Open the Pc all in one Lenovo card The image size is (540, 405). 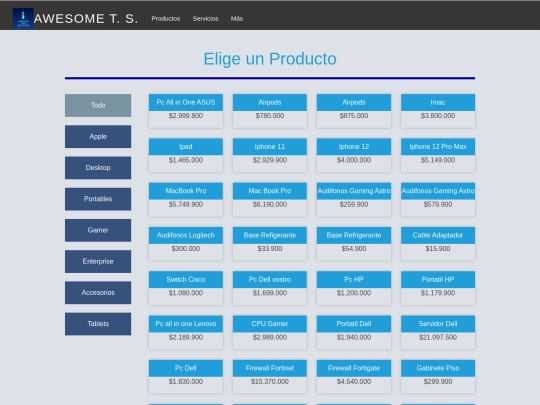point(186,332)
